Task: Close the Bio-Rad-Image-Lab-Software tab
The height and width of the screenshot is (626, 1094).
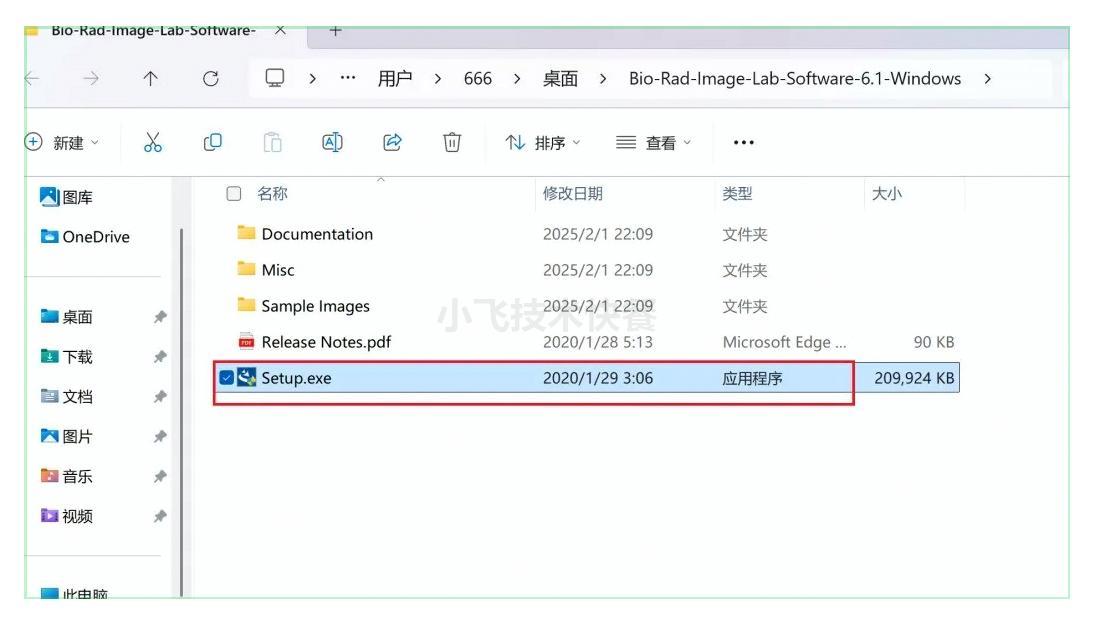Action: [280, 31]
